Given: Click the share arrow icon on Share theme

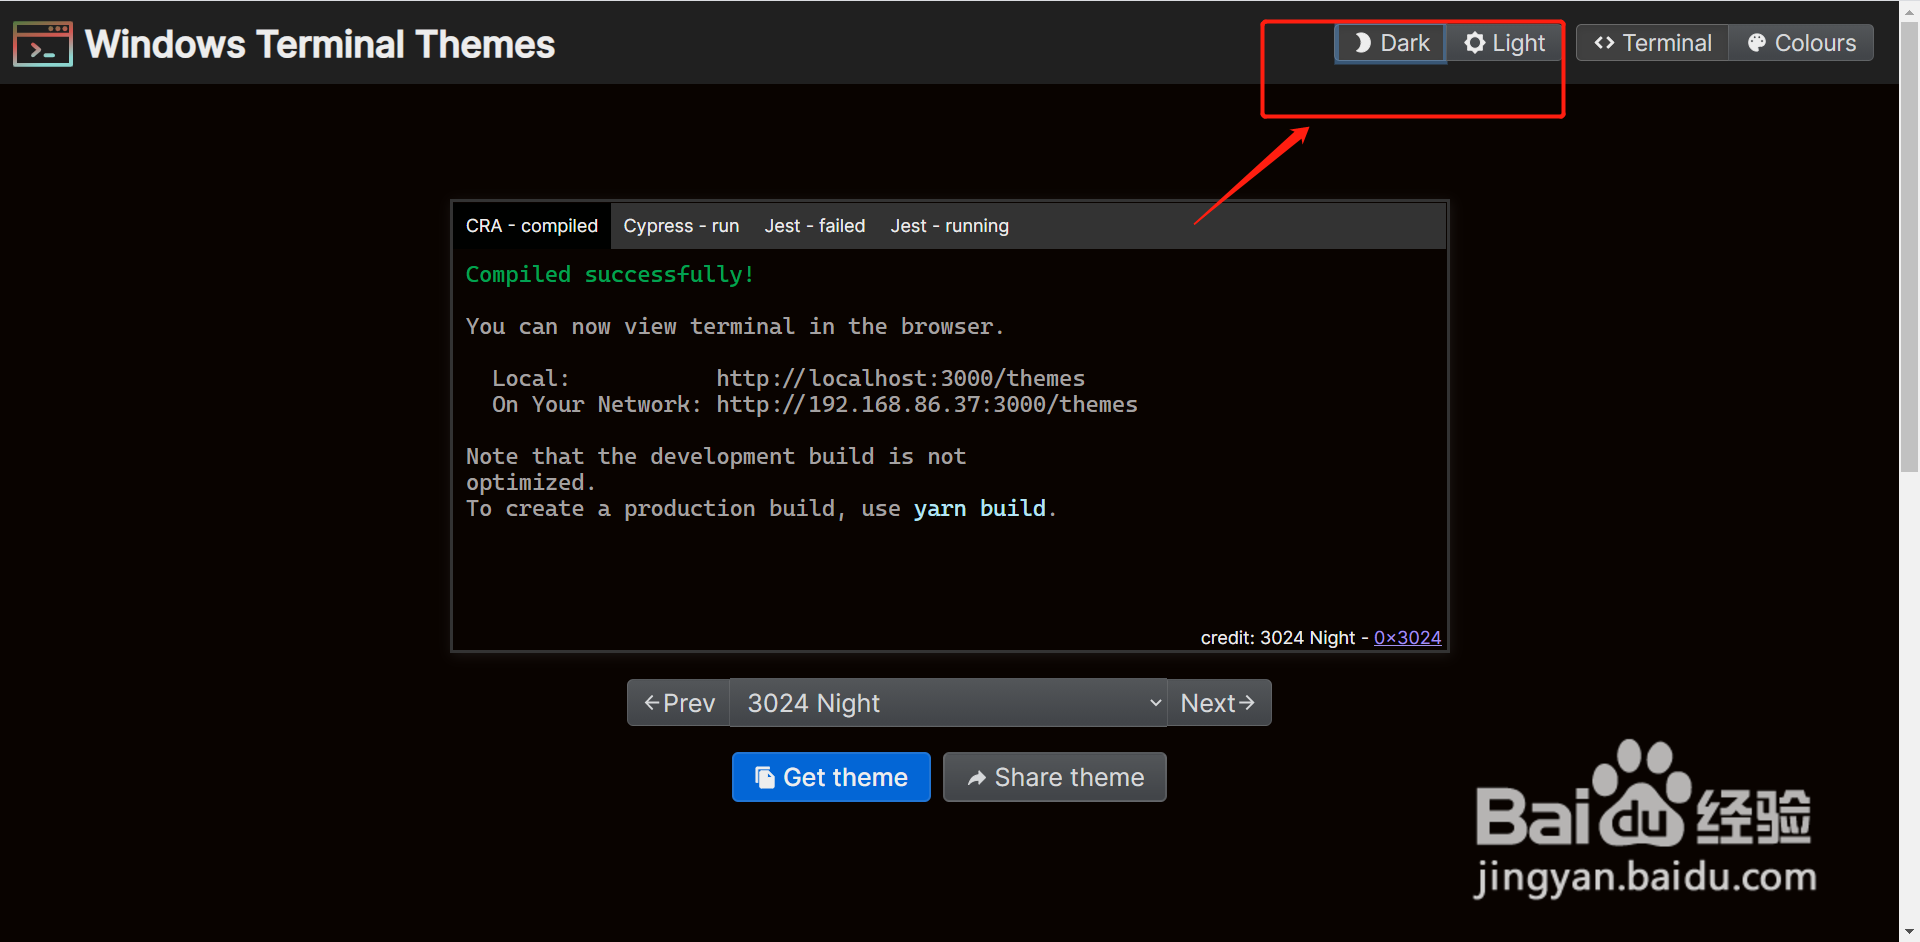Looking at the screenshot, I should click(x=977, y=777).
